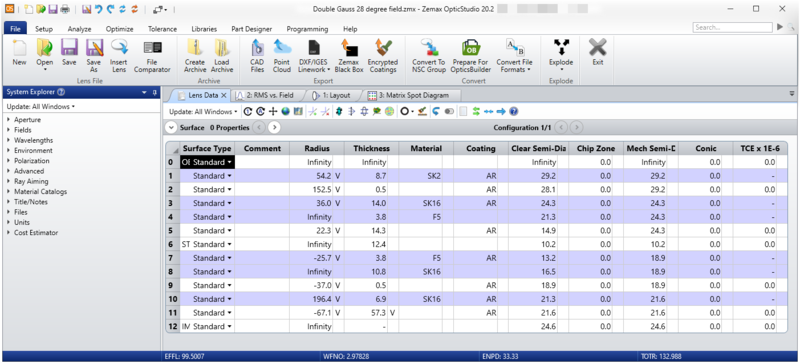Click row header for surface 6
This screenshot has height=364, width=800.
coord(172,244)
